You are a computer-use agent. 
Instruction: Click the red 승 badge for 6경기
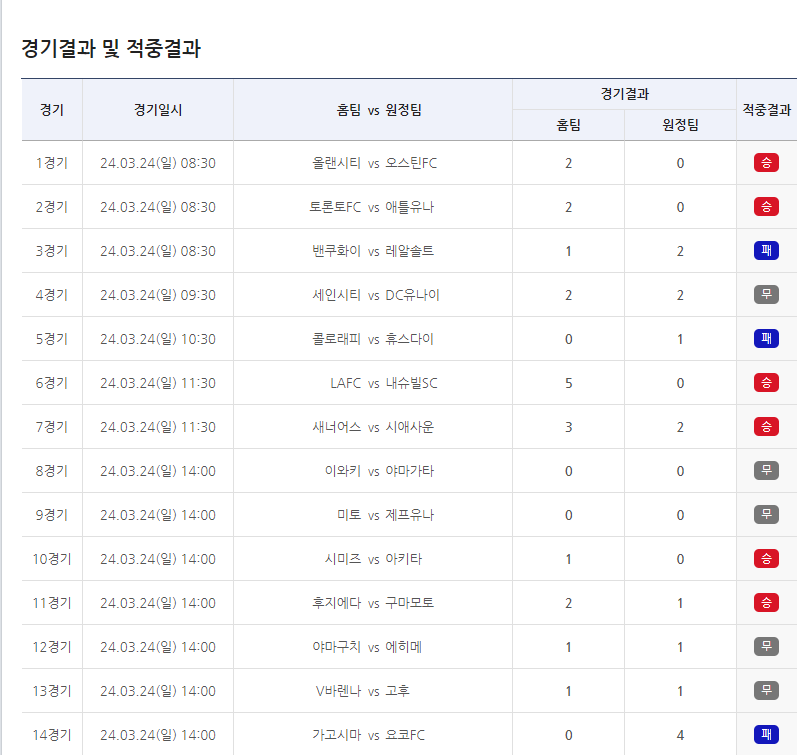(x=766, y=383)
